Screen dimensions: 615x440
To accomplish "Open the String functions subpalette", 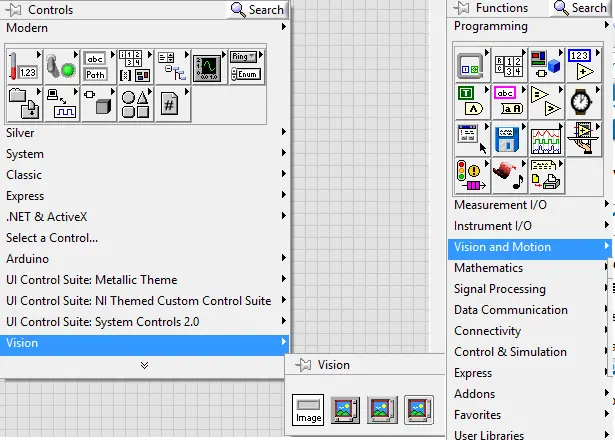I will [x=509, y=102].
